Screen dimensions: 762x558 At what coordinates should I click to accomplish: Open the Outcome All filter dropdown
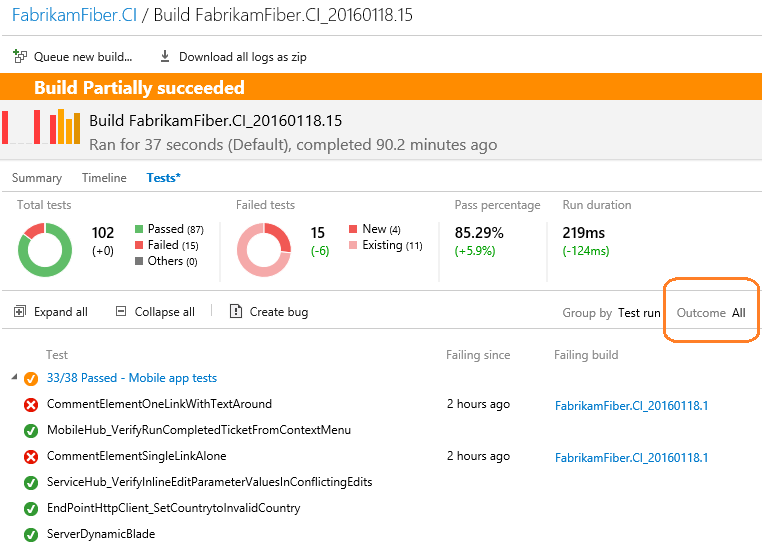point(711,313)
